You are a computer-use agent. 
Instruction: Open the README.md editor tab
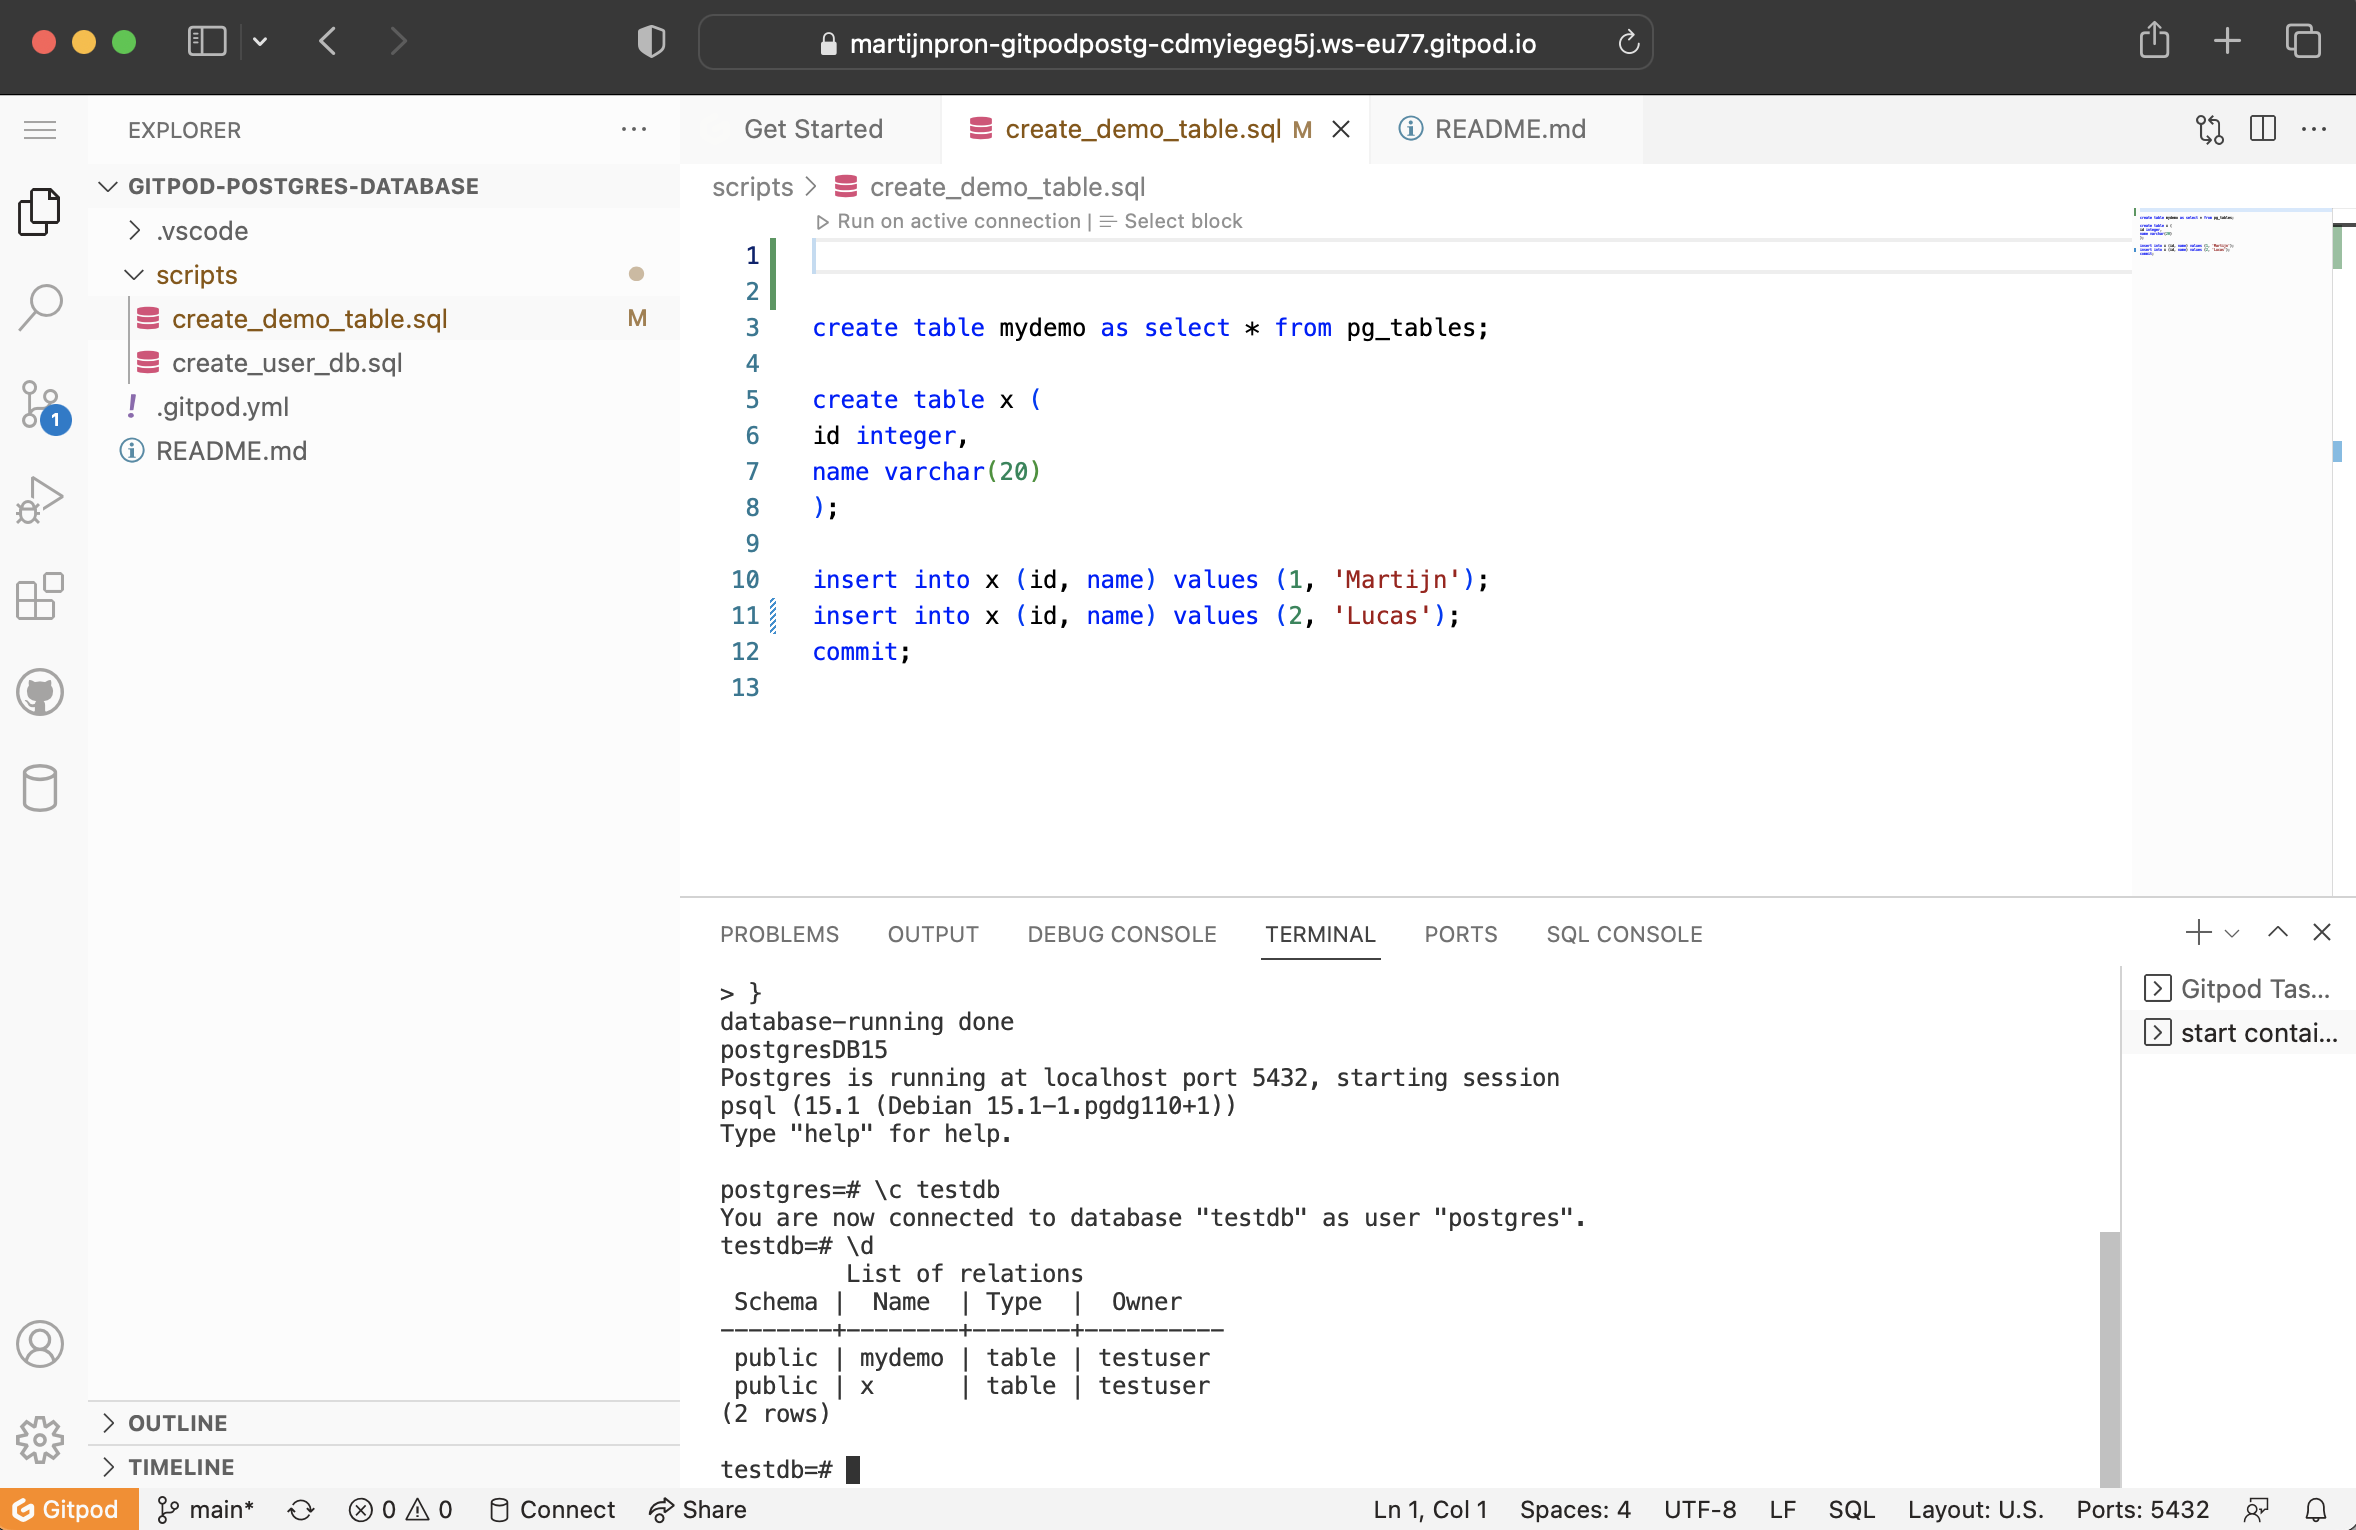point(1508,129)
